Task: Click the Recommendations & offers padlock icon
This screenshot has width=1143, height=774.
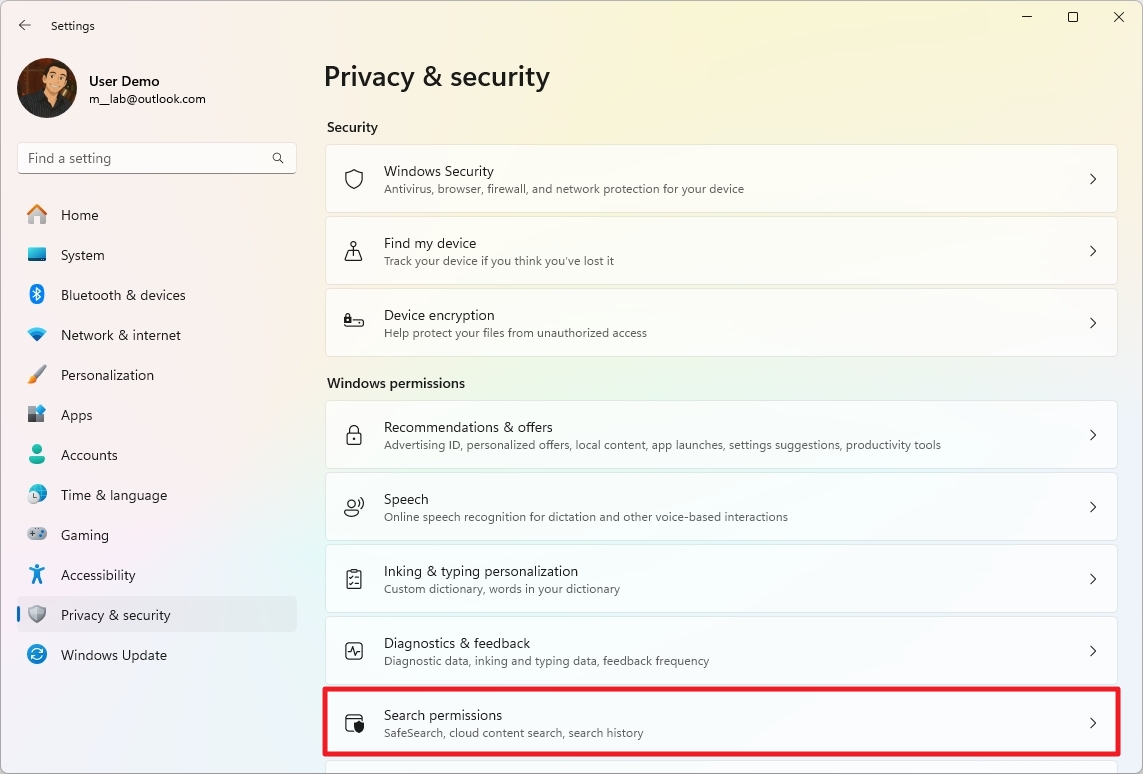Action: pyautogui.click(x=353, y=434)
